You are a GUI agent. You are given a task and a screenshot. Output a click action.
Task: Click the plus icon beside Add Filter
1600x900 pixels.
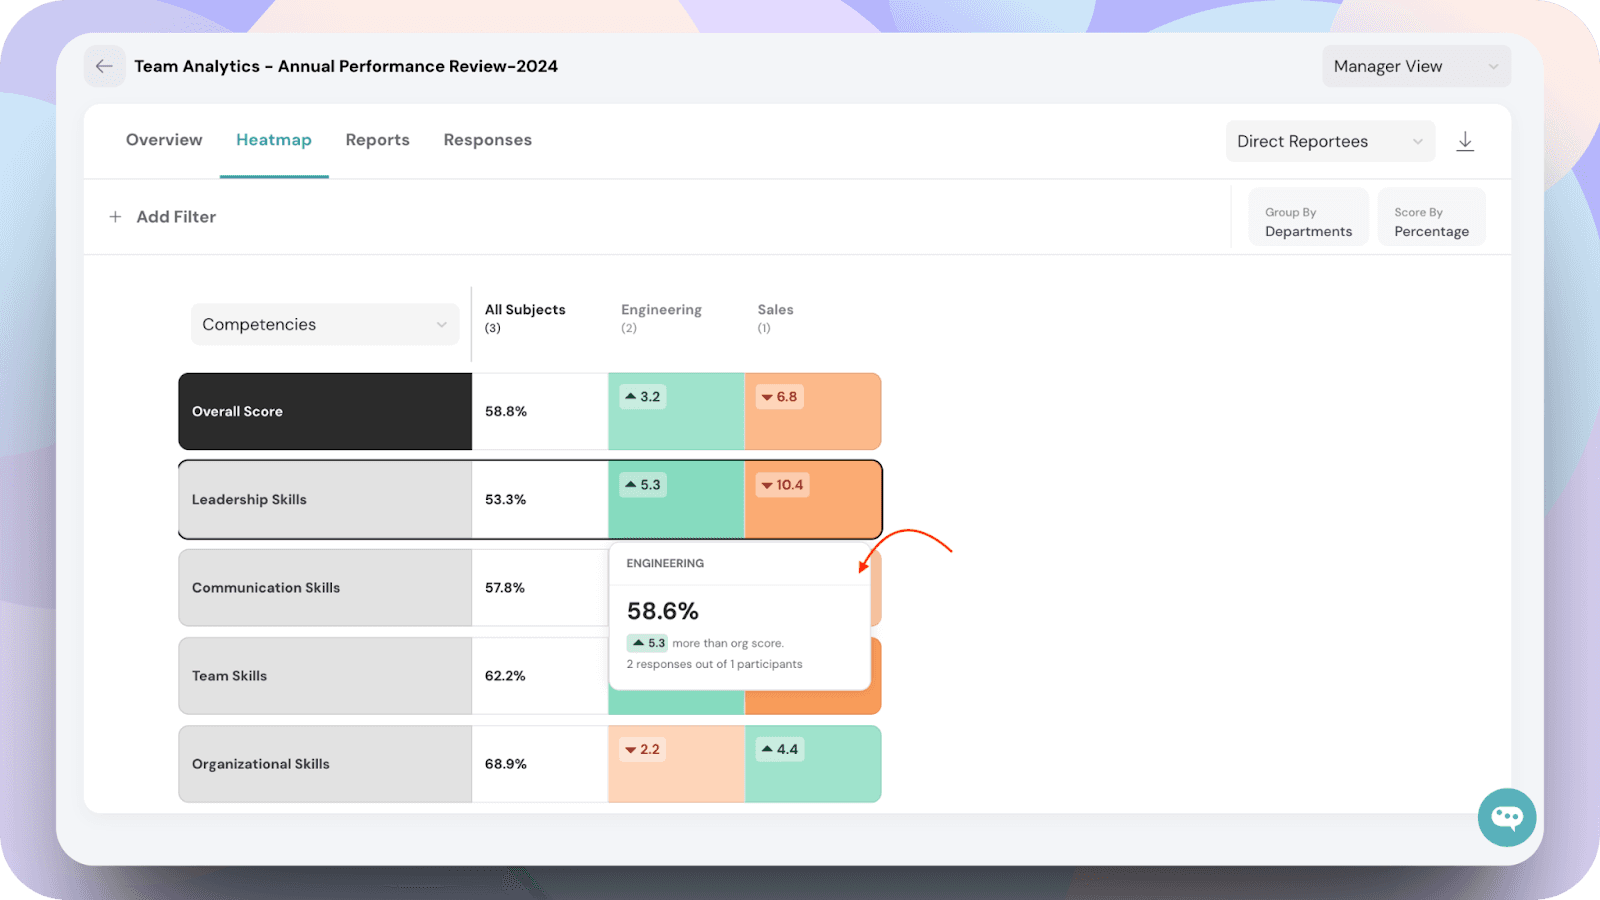pyautogui.click(x=115, y=217)
